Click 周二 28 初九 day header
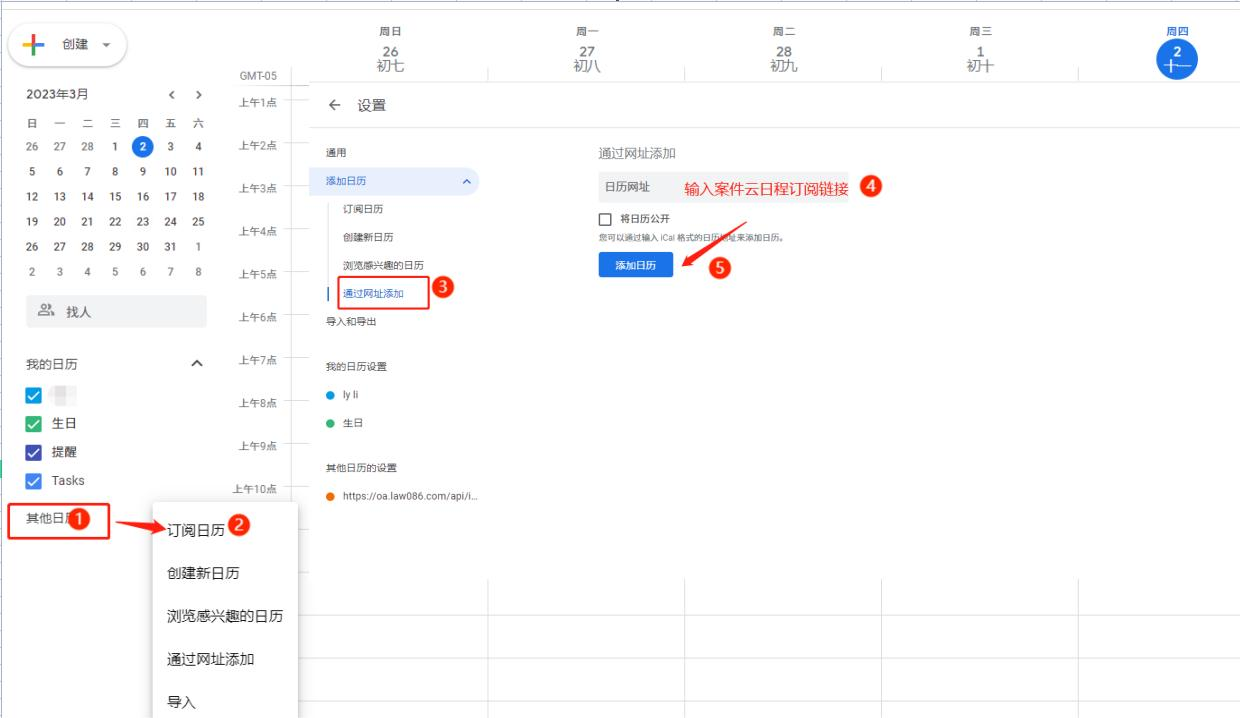 tap(784, 51)
